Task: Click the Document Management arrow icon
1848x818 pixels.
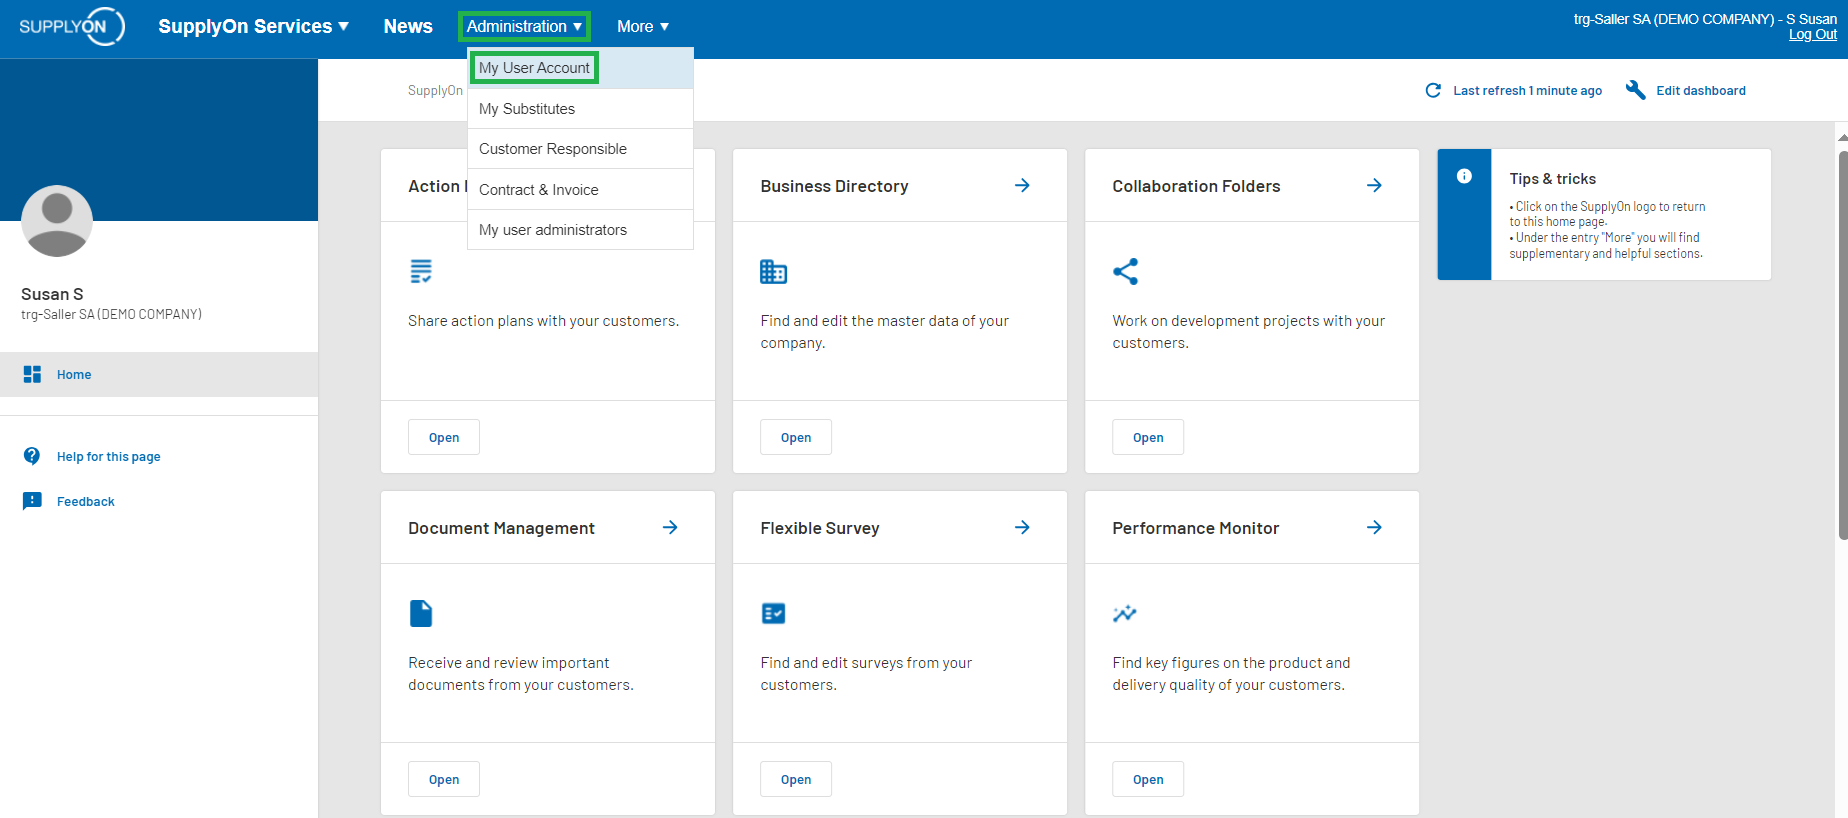Action: (x=670, y=527)
